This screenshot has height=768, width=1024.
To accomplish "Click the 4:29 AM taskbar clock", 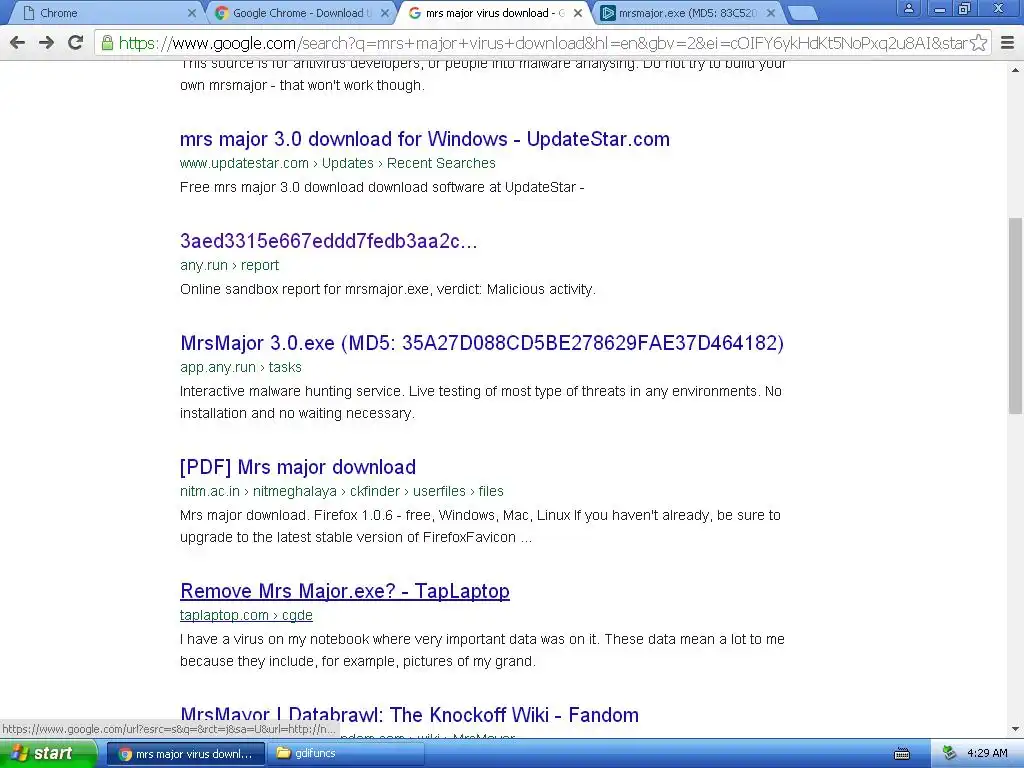I will pyautogui.click(x=987, y=754).
